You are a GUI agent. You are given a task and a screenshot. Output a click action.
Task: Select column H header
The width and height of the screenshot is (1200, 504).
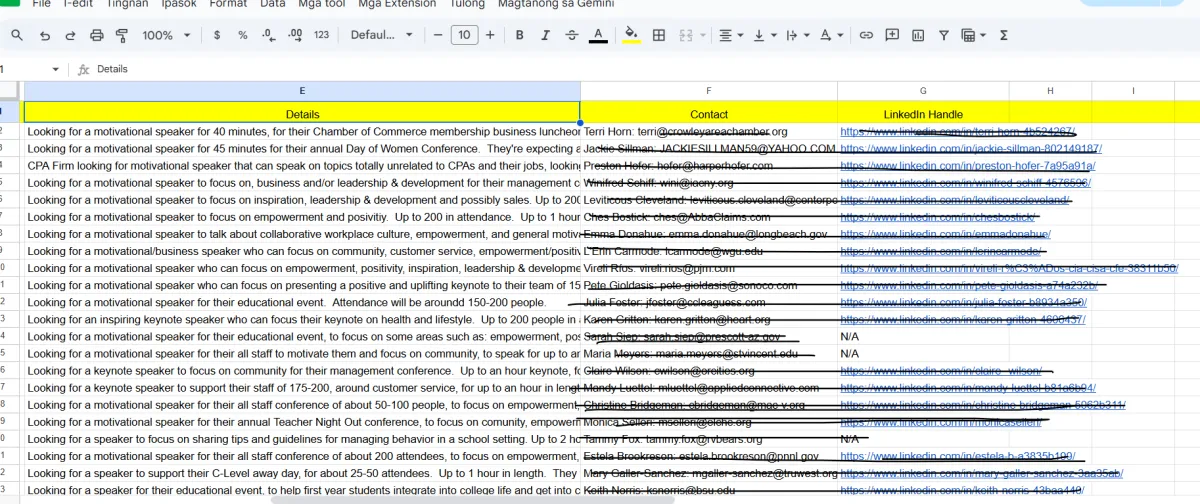tap(1050, 91)
